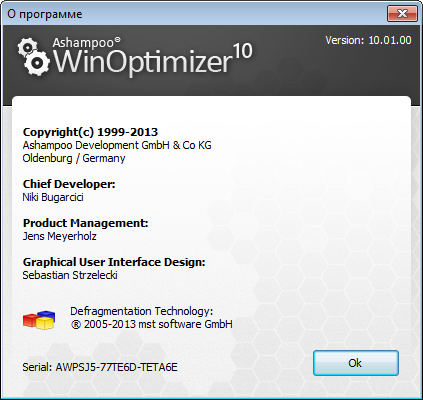
Task: Click the Copyright(c) 1999-2013 heading
Action: pyautogui.click(x=90, y=132)
